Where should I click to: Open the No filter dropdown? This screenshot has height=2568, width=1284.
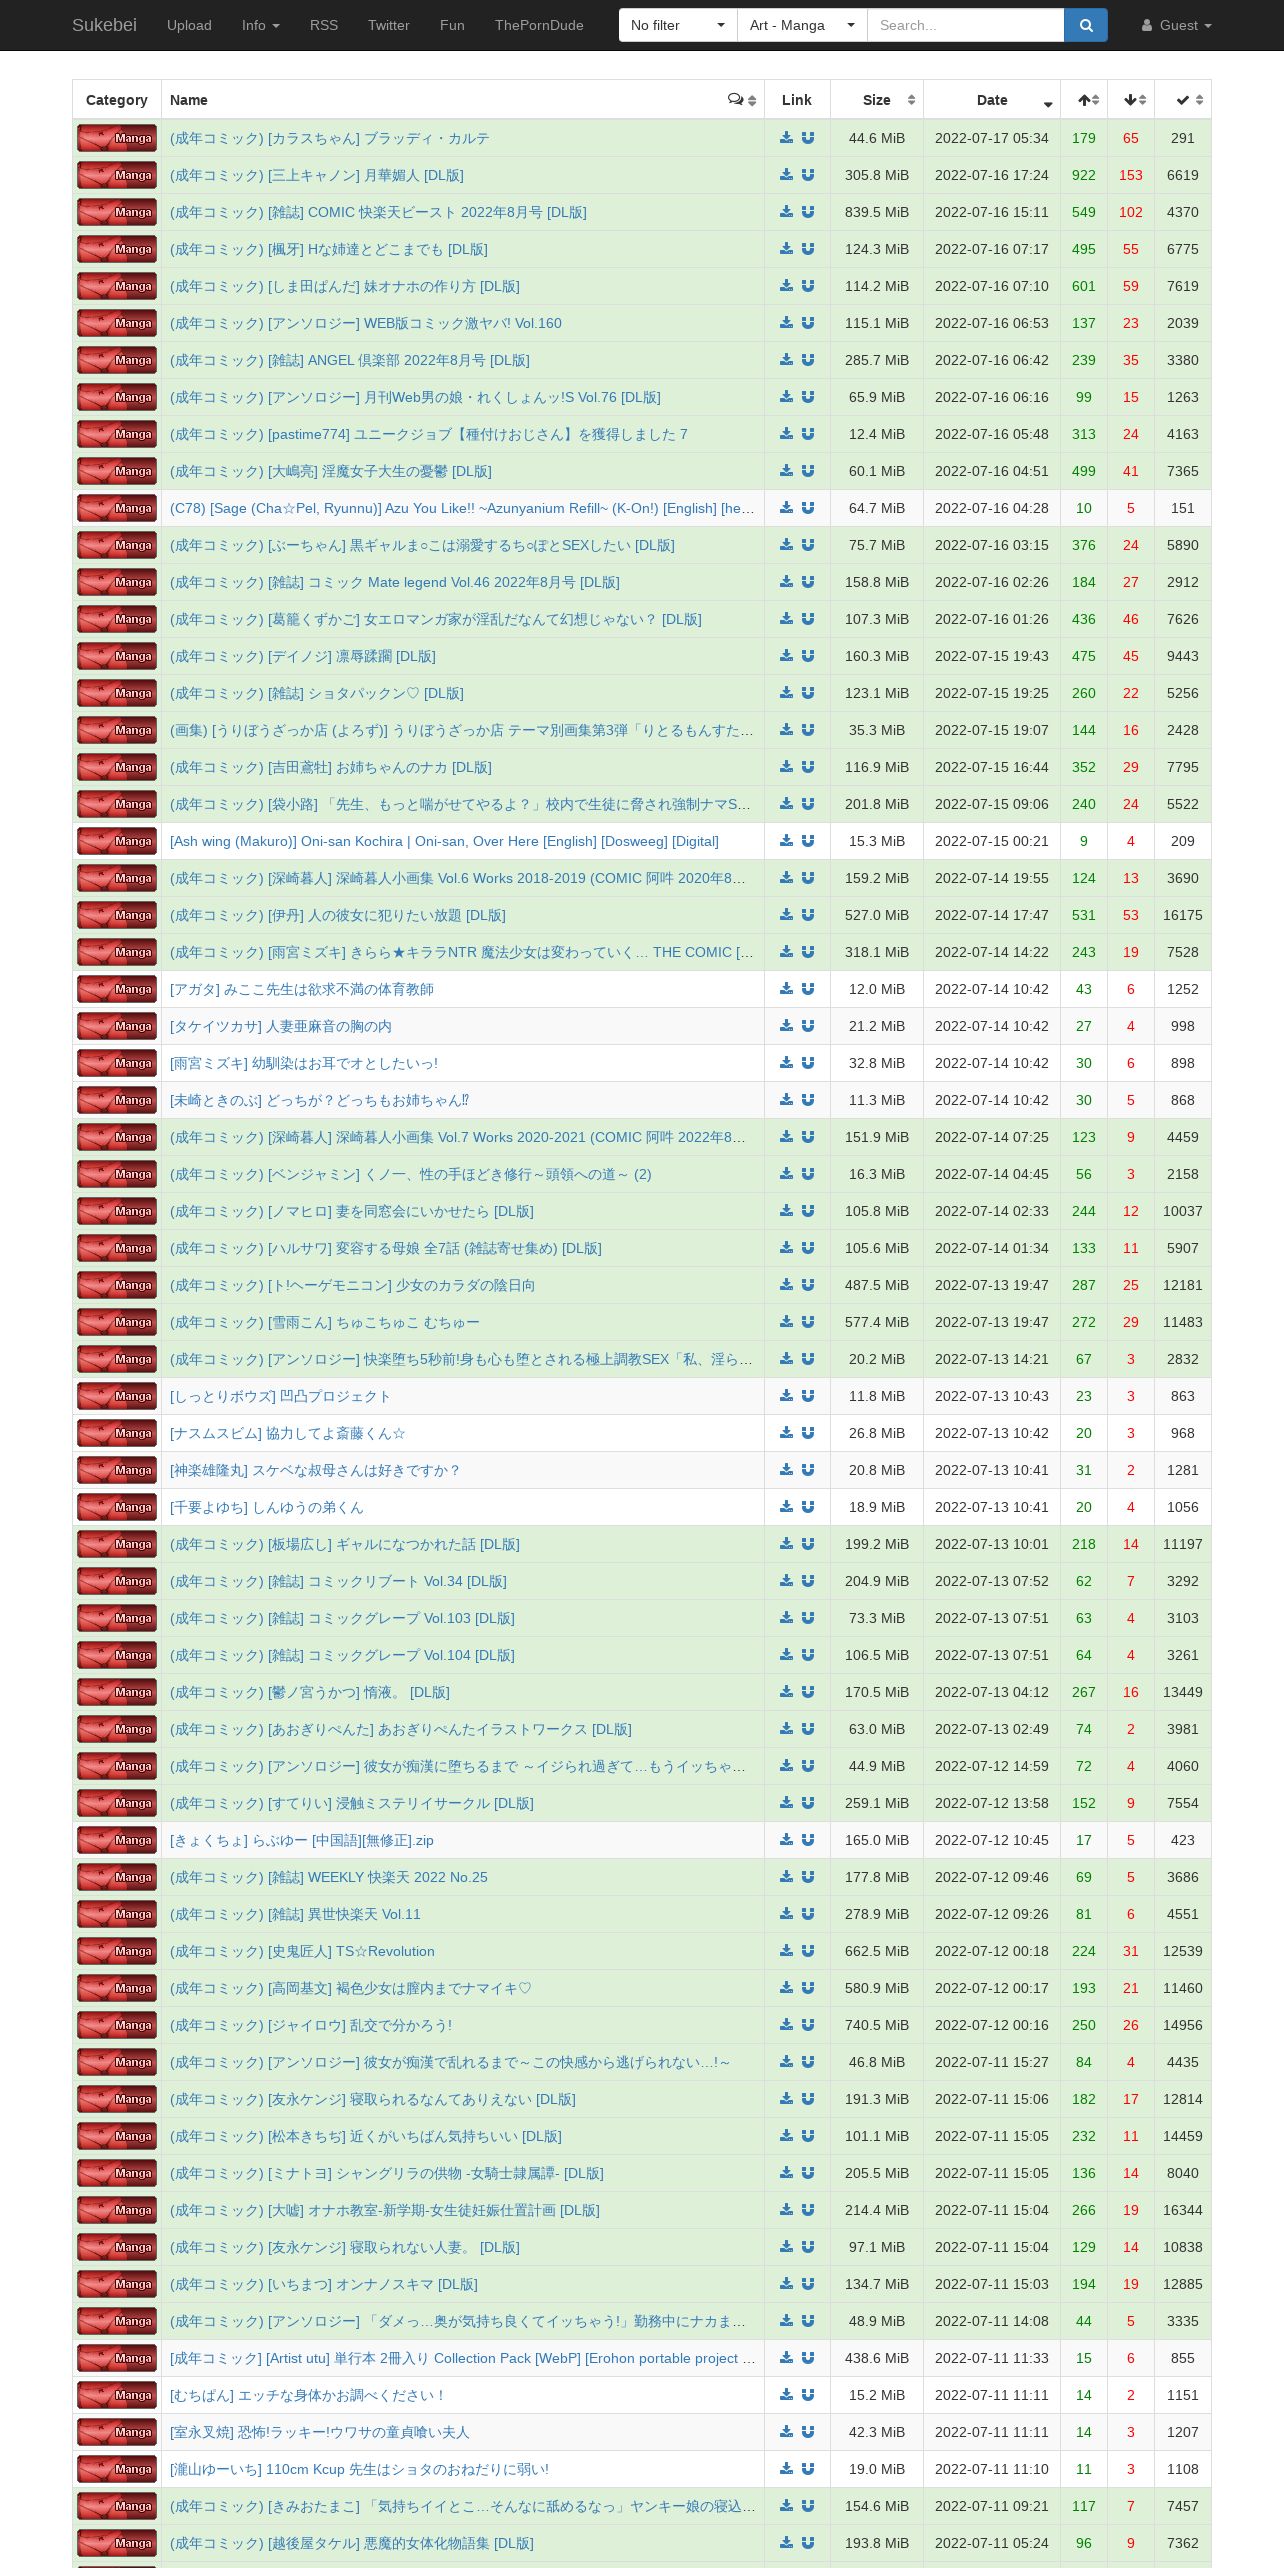click(x=678, y=25)
